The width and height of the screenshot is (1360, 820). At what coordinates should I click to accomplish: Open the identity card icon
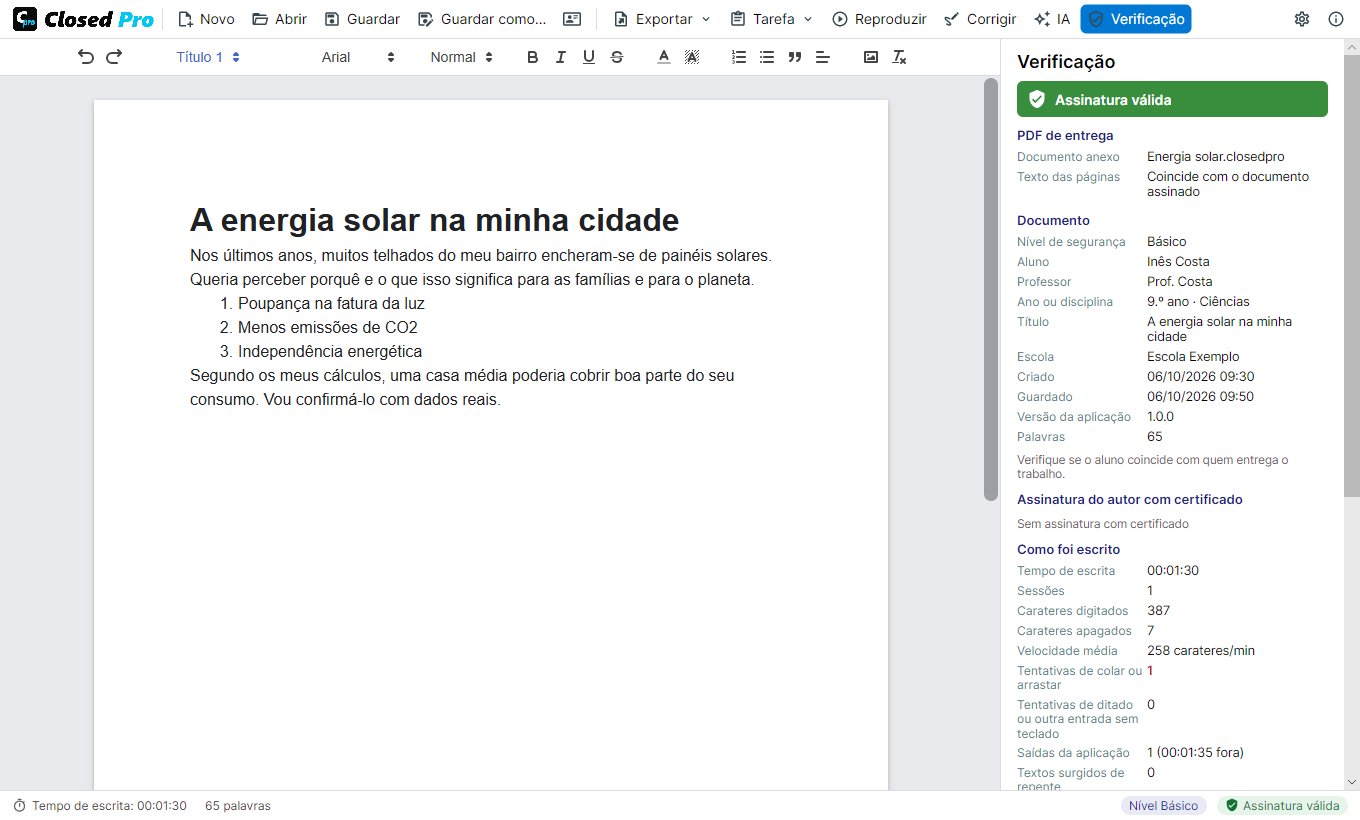coord(572,19)
